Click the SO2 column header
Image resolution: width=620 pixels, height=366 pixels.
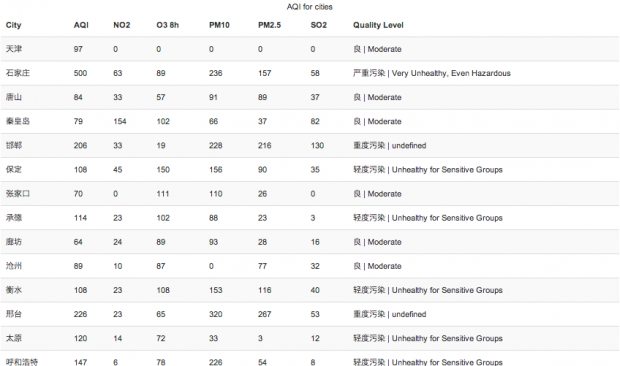319,25
